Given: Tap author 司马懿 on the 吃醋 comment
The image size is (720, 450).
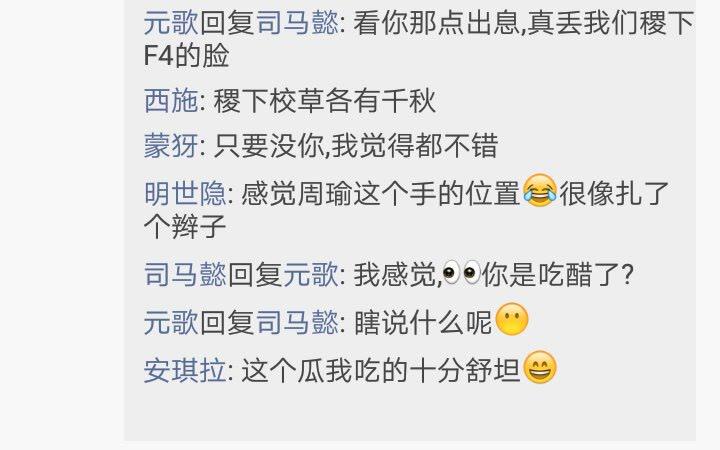Looking at the screenshot, I should pyautogui.click(x=185, y=275).
